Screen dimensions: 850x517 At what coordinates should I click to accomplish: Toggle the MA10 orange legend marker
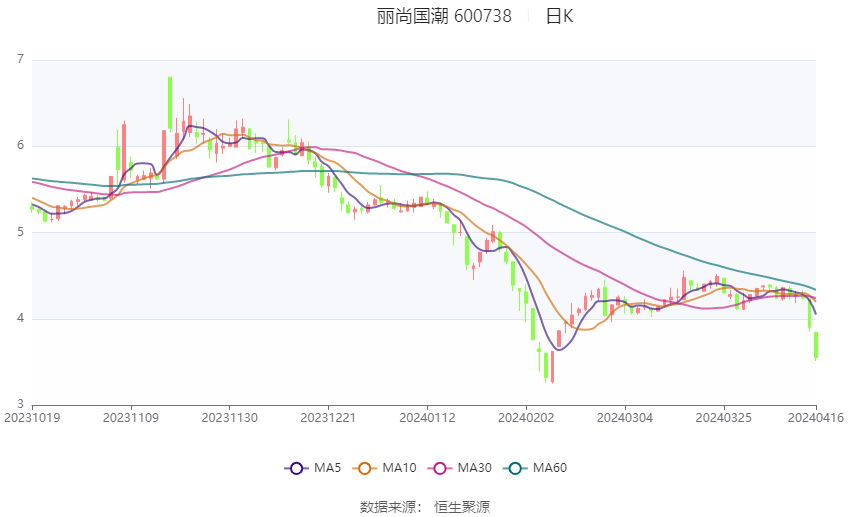365,467
